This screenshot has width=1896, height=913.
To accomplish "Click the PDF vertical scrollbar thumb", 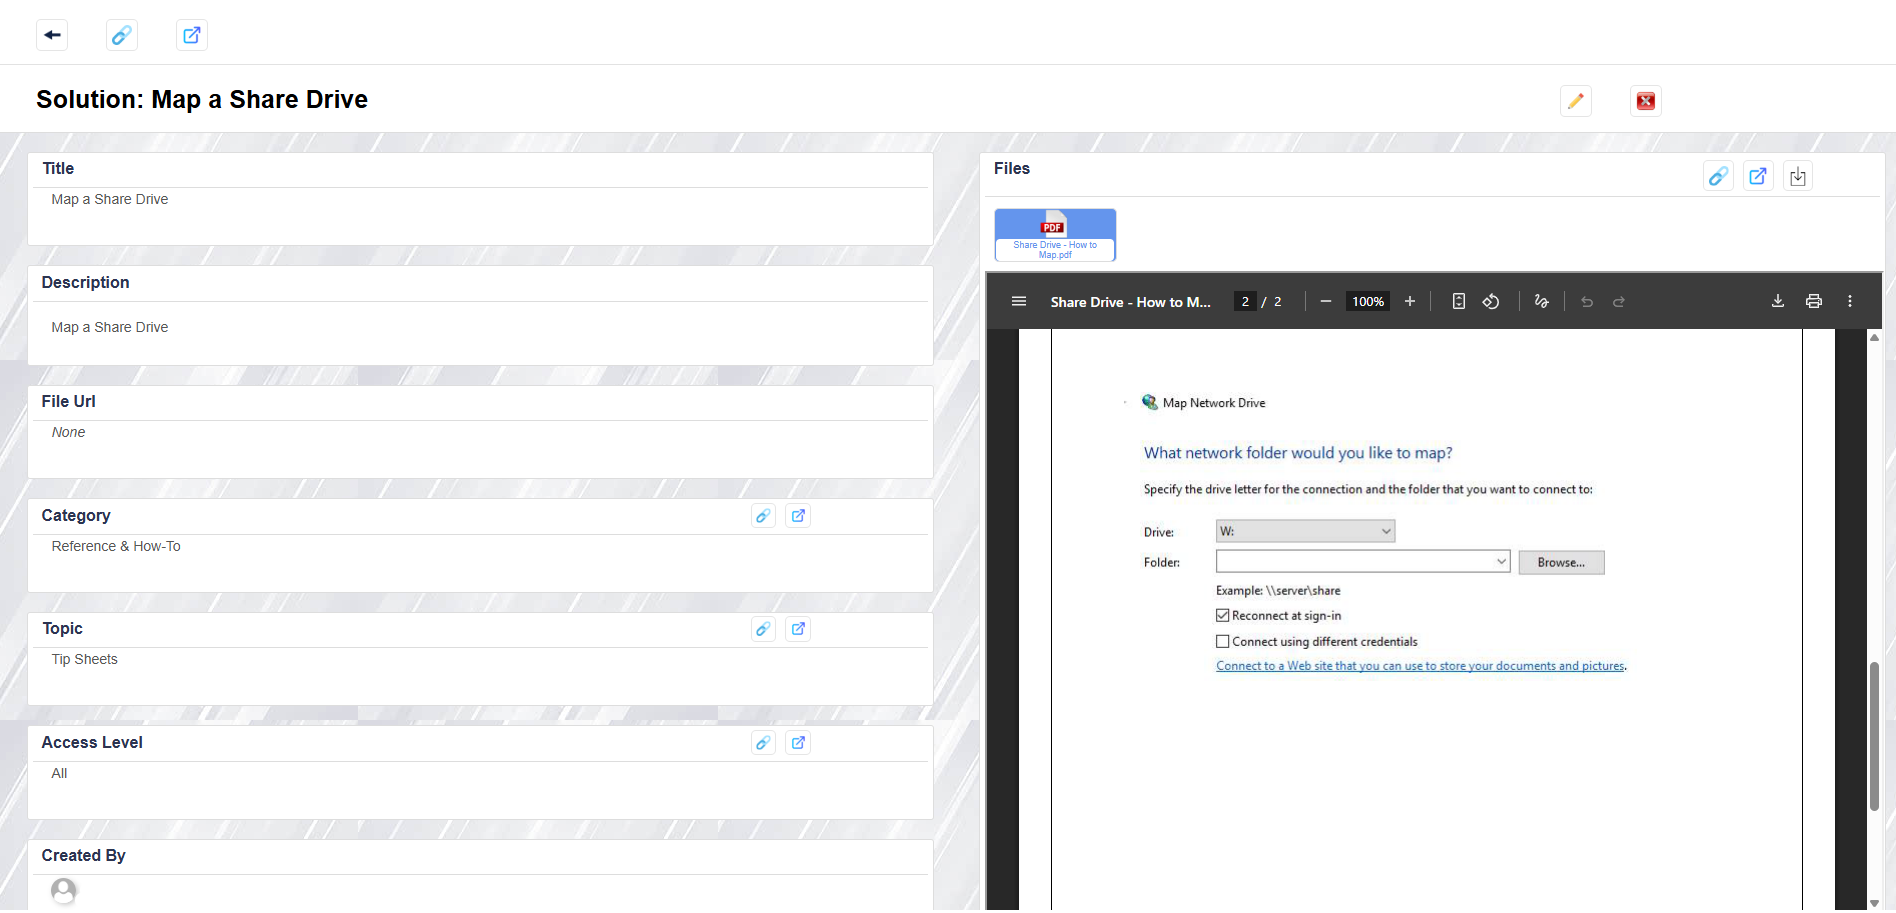I will [1874, 736].
